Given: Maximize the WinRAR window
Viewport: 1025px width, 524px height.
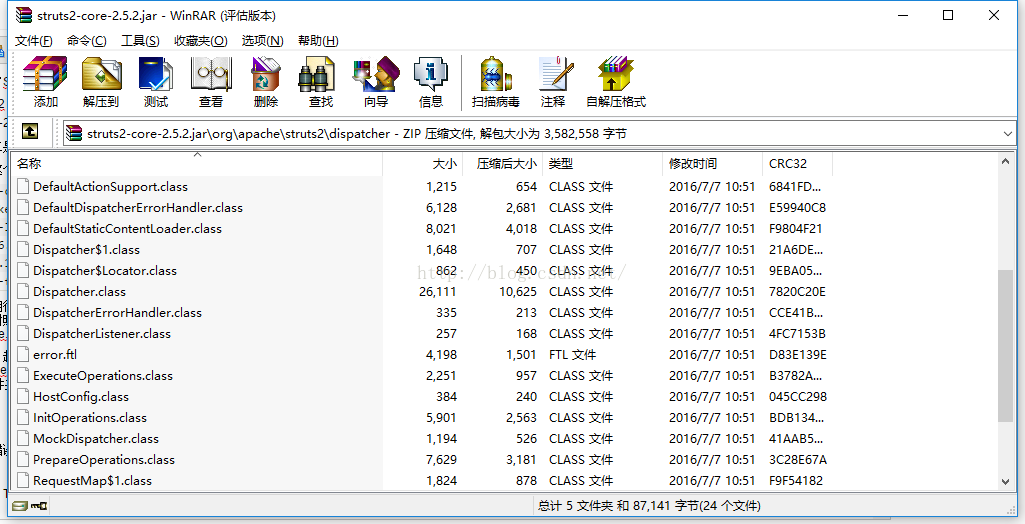Looking at the screenshot, I should 948,15.
